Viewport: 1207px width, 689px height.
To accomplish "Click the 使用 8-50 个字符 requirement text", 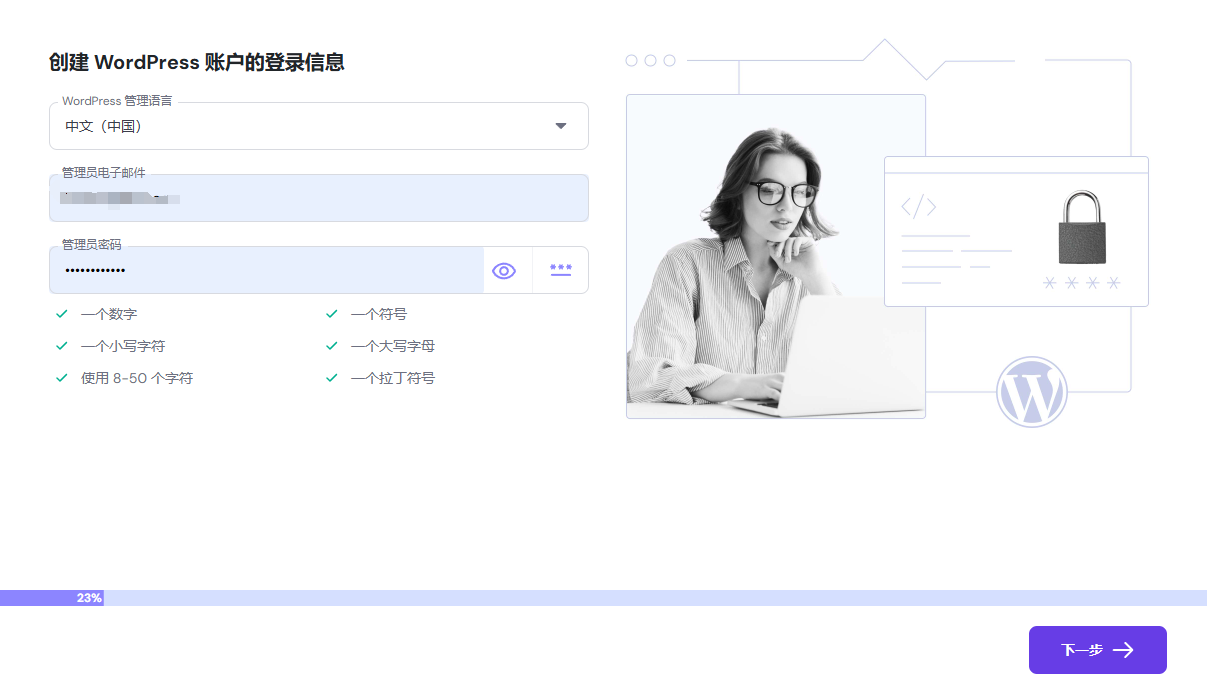I will (x=137, y=378).
